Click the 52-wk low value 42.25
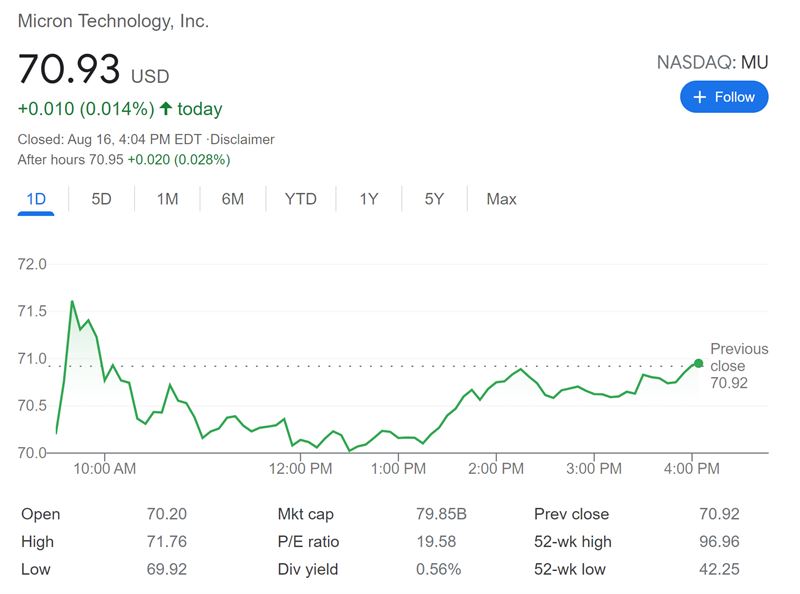This screenshot has width=800, height=594. point(719,569)
